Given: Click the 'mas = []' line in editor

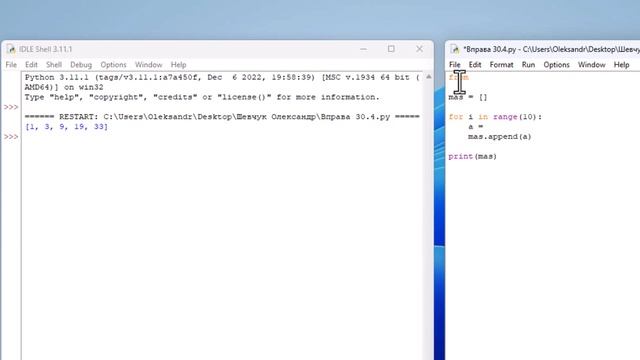Looking at the screenshot, I should coord(468,97).
